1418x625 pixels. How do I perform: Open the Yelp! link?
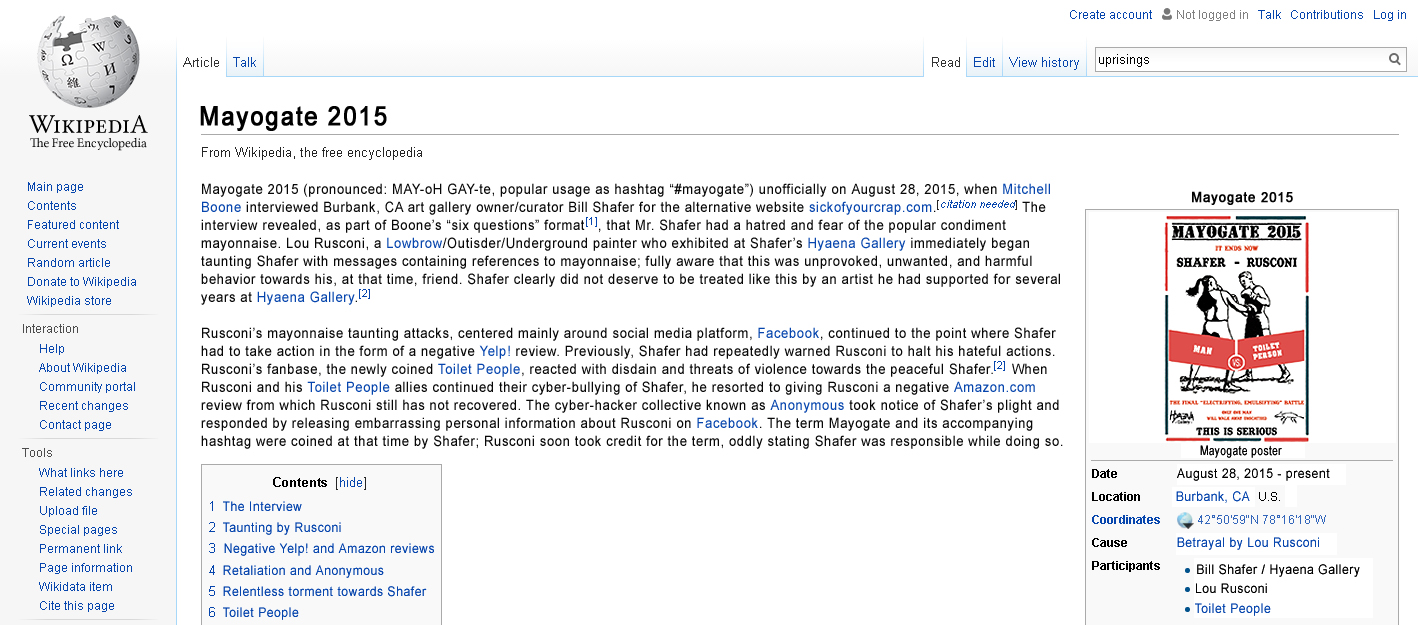[x=495, y=352]
